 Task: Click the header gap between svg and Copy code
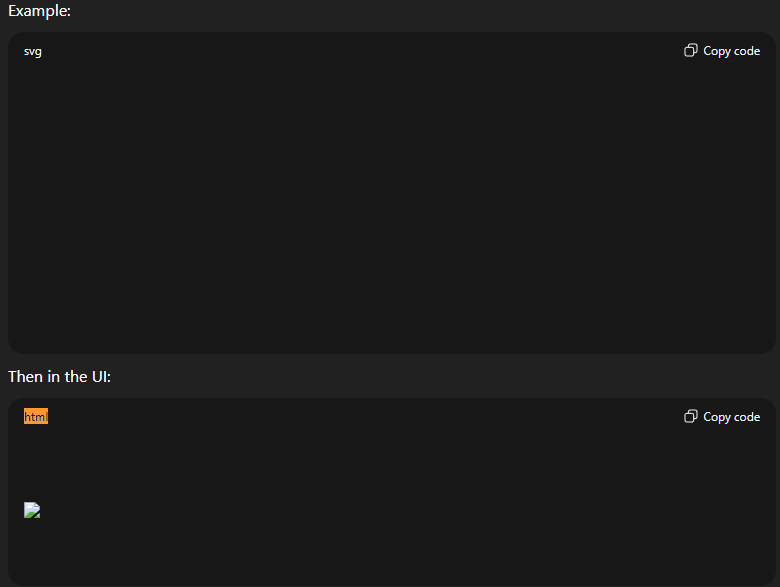point(360,51)
